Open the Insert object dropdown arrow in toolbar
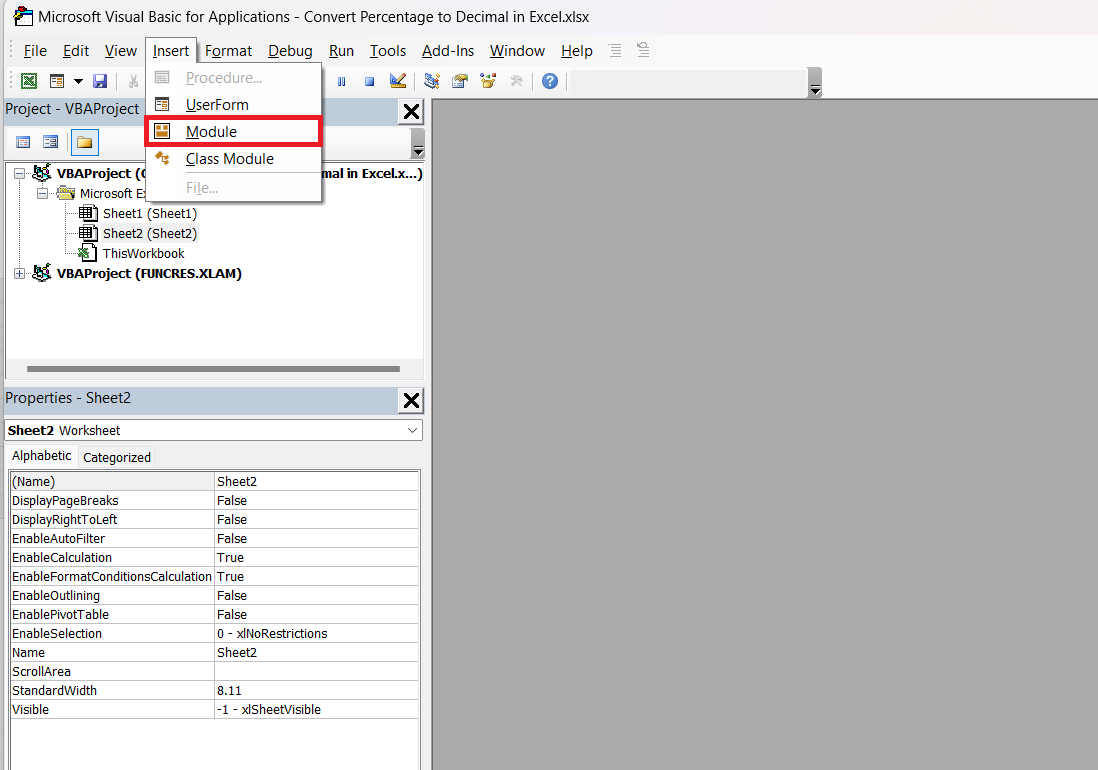This screenshot has height=770, width=1098. point(78,81)
